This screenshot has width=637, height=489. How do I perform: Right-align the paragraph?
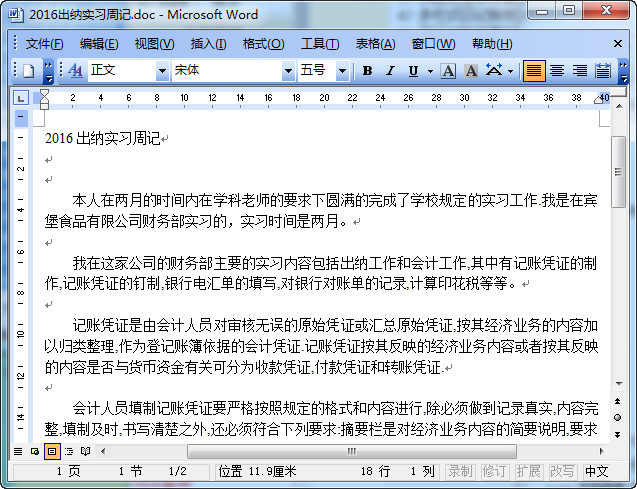pos(580,71)
